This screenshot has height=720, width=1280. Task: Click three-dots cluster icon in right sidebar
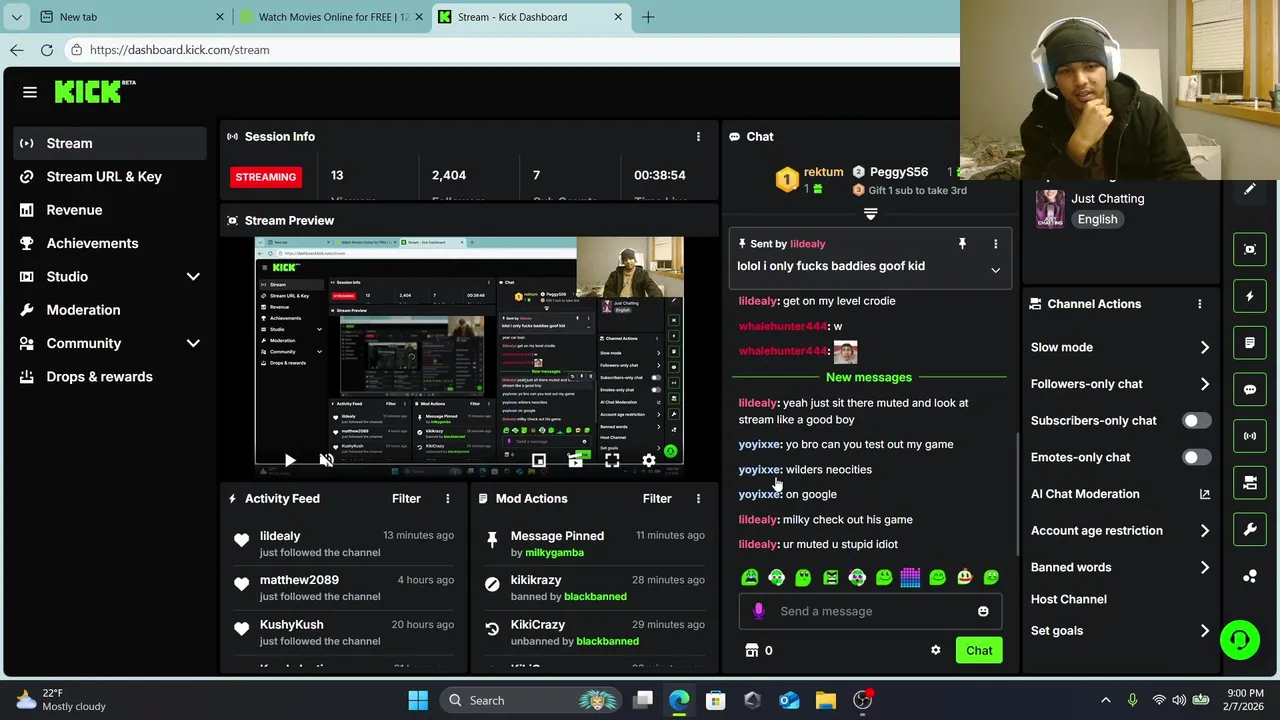[x=1250, y=576]
